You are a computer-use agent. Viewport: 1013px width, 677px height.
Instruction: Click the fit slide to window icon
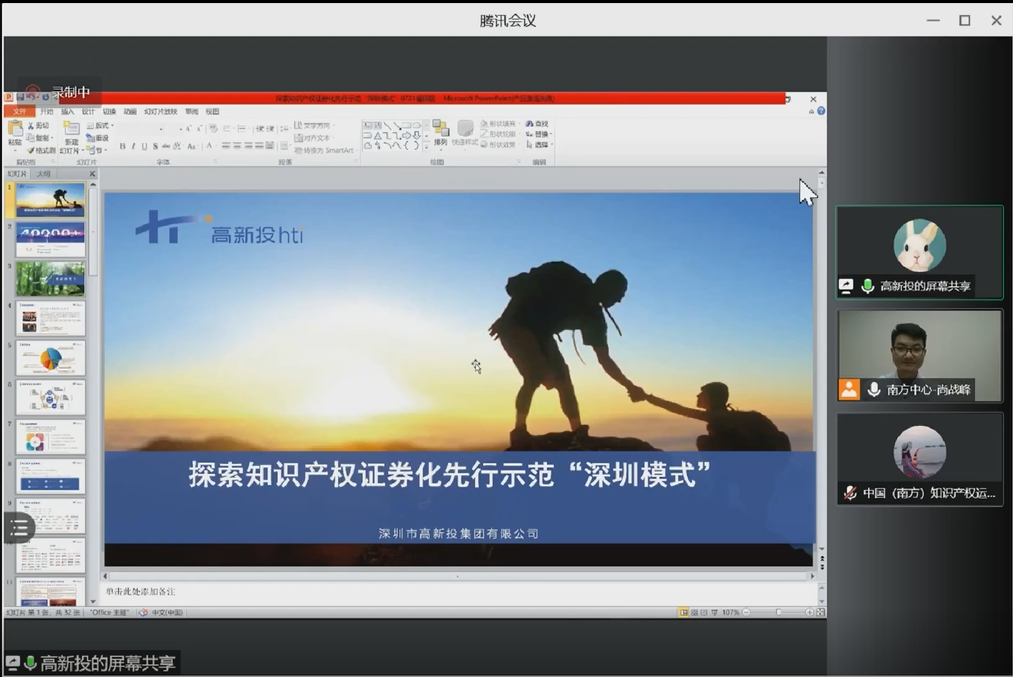pos(820,612)
